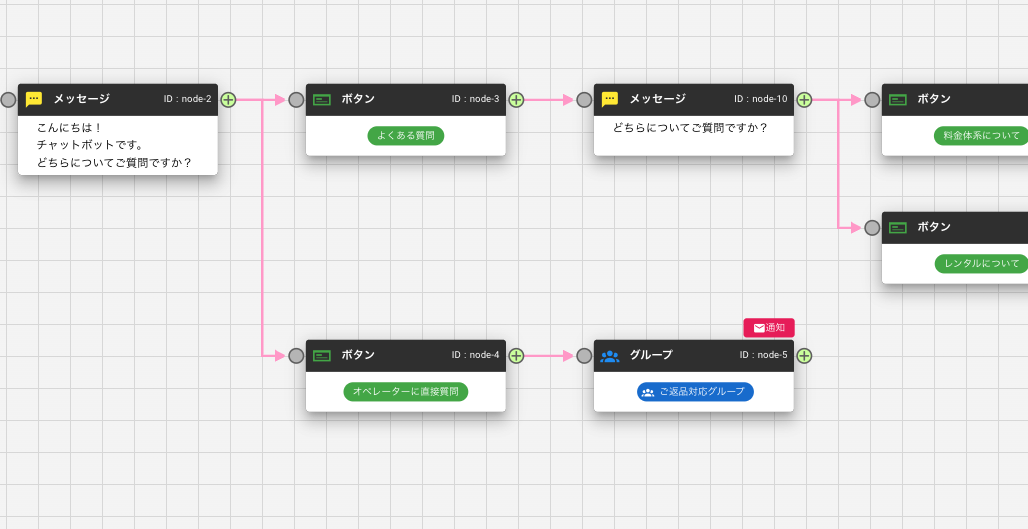
Task: Select the gray input port of node-3
Action: [x=296, y=99]
